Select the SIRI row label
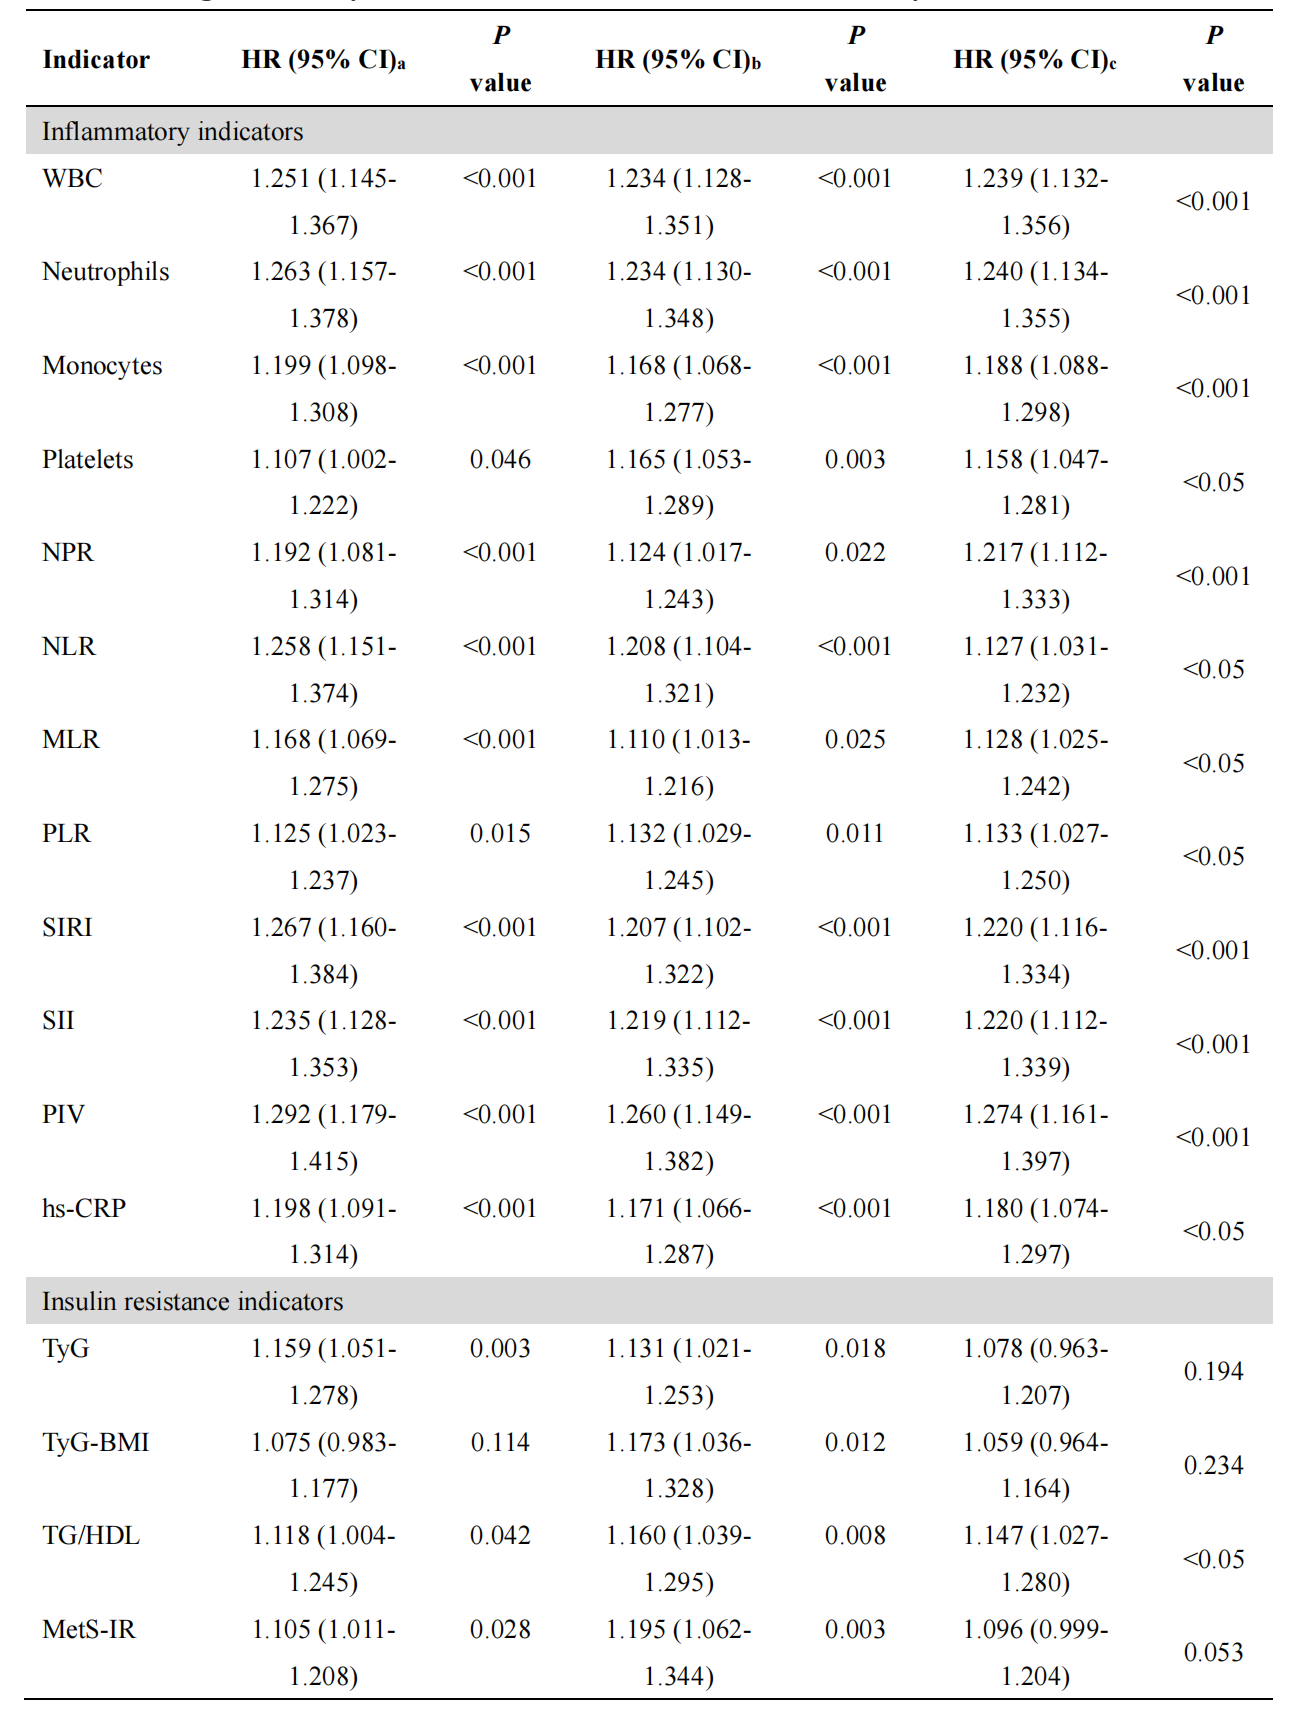 [67, 928]
